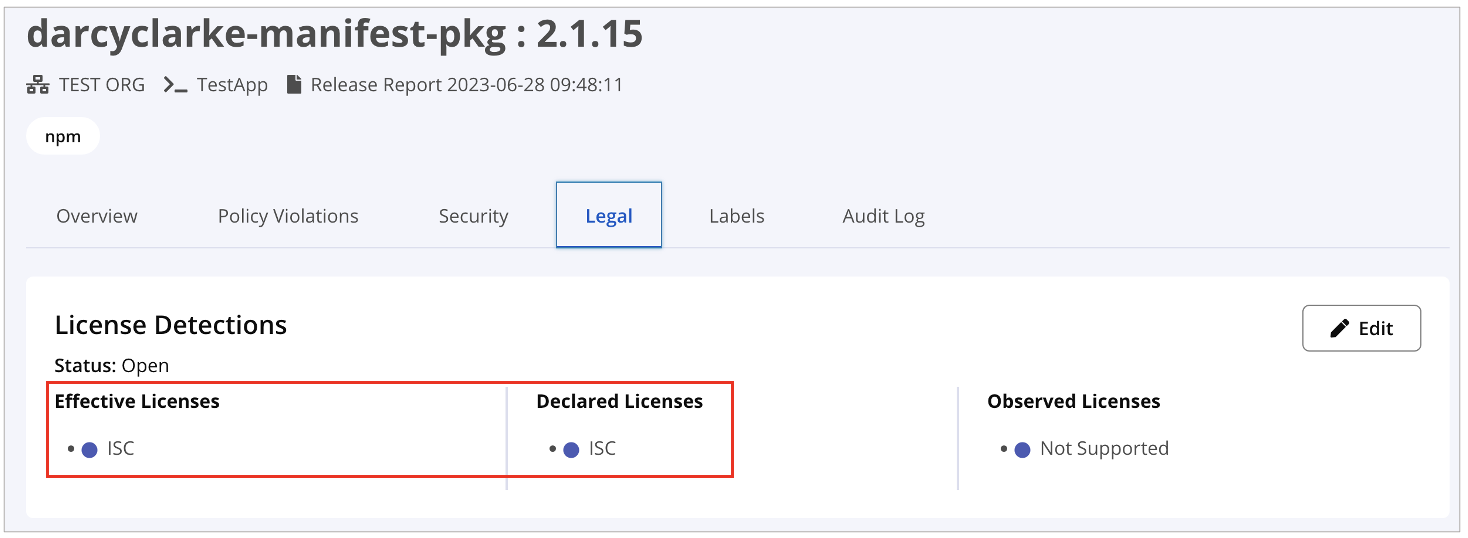Open the Overview tab
1468x538 pixels.
(97, 216)
